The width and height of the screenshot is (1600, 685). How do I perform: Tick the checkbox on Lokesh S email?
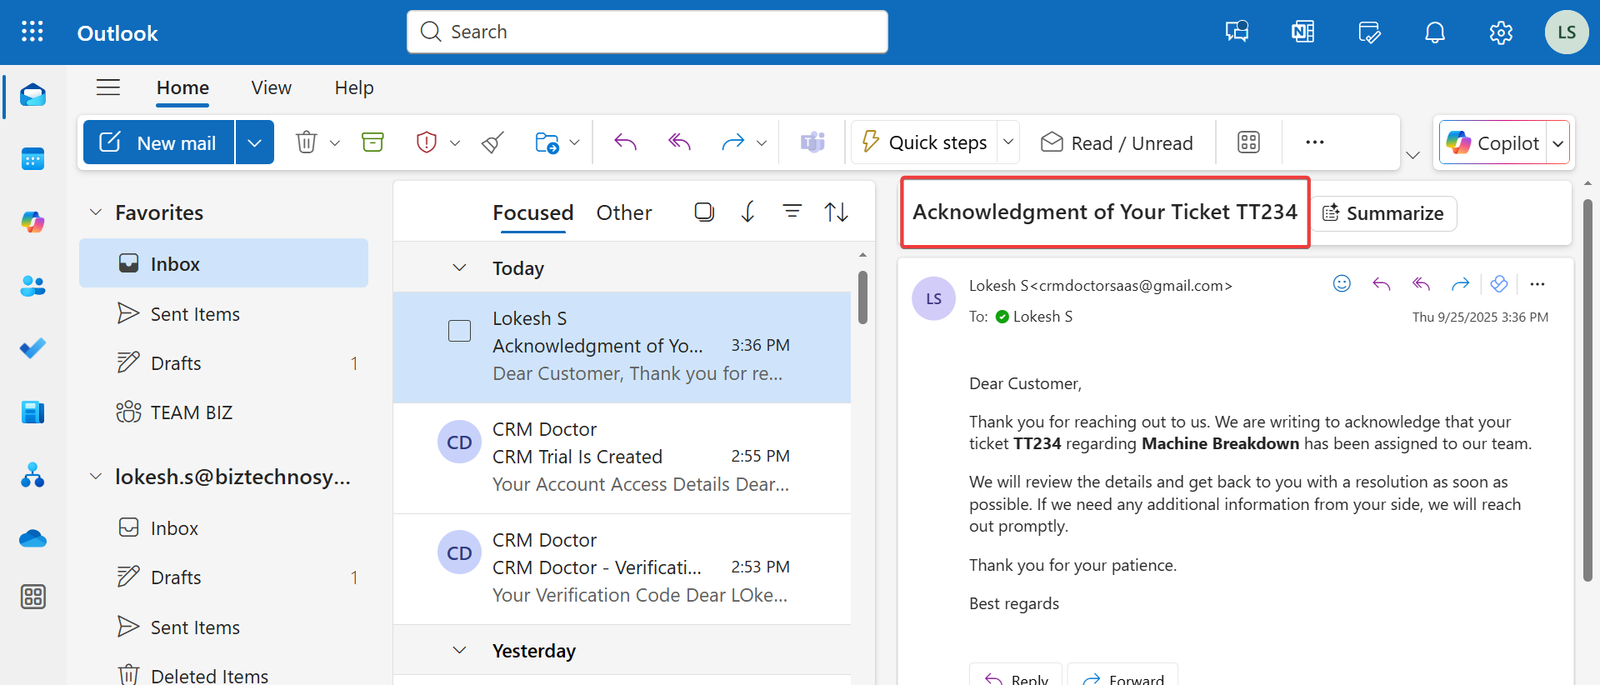coord(459,331)
